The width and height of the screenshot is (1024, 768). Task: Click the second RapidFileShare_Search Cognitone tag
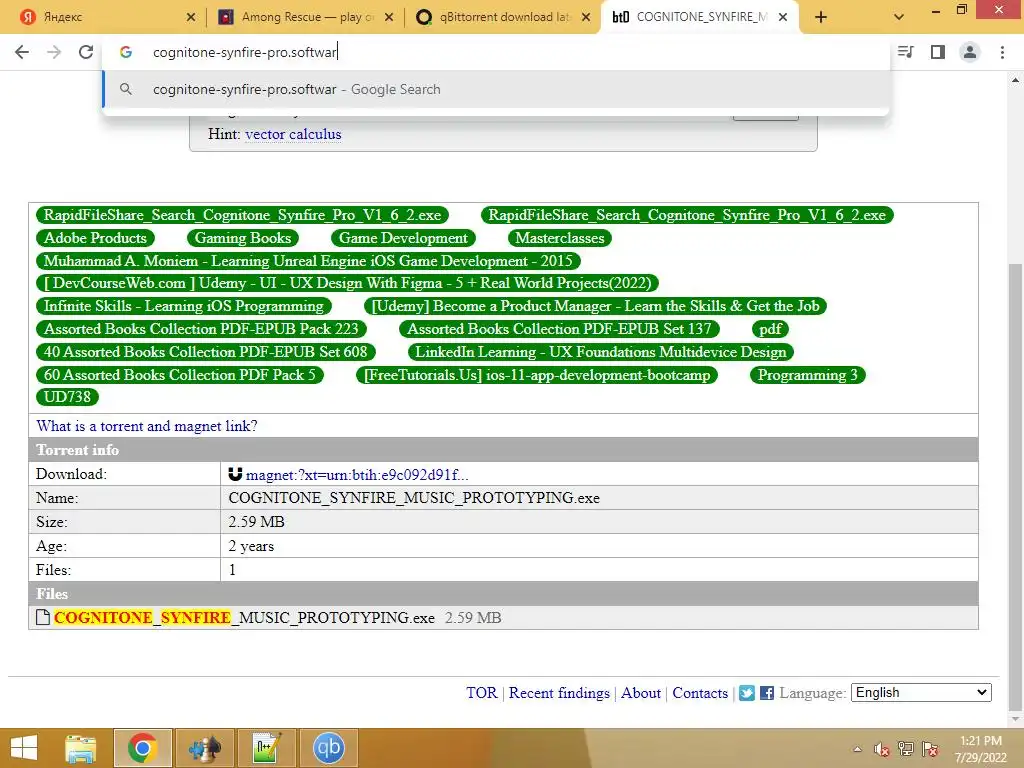687,215
